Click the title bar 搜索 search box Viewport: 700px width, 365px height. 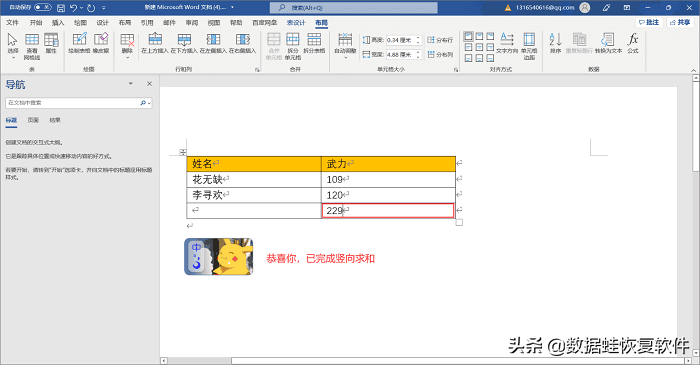[354, 8]
